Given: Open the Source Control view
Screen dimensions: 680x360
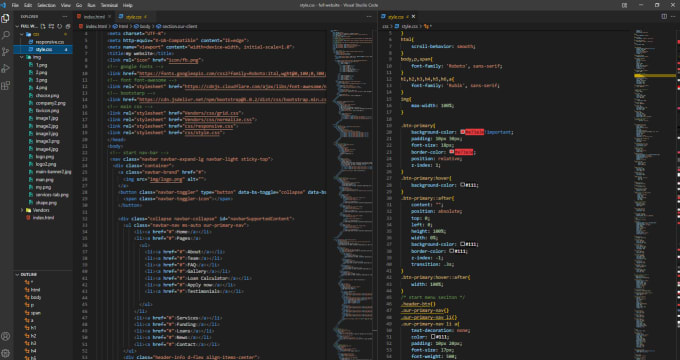Looking at the screenshot, I should [6, 52].
